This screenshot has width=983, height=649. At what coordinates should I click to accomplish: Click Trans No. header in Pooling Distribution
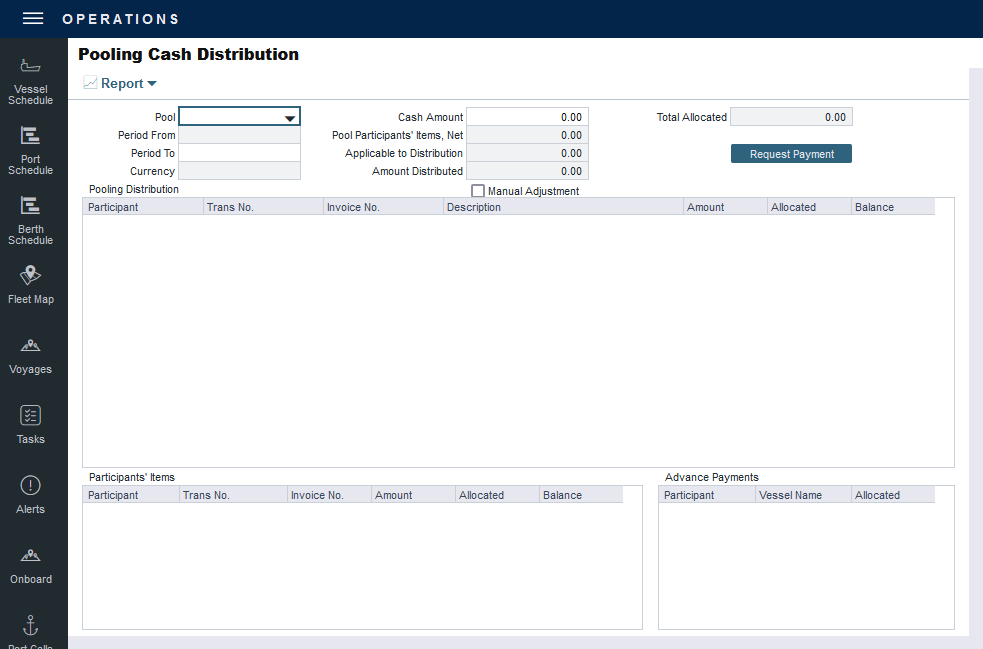(x=263, y=207)
